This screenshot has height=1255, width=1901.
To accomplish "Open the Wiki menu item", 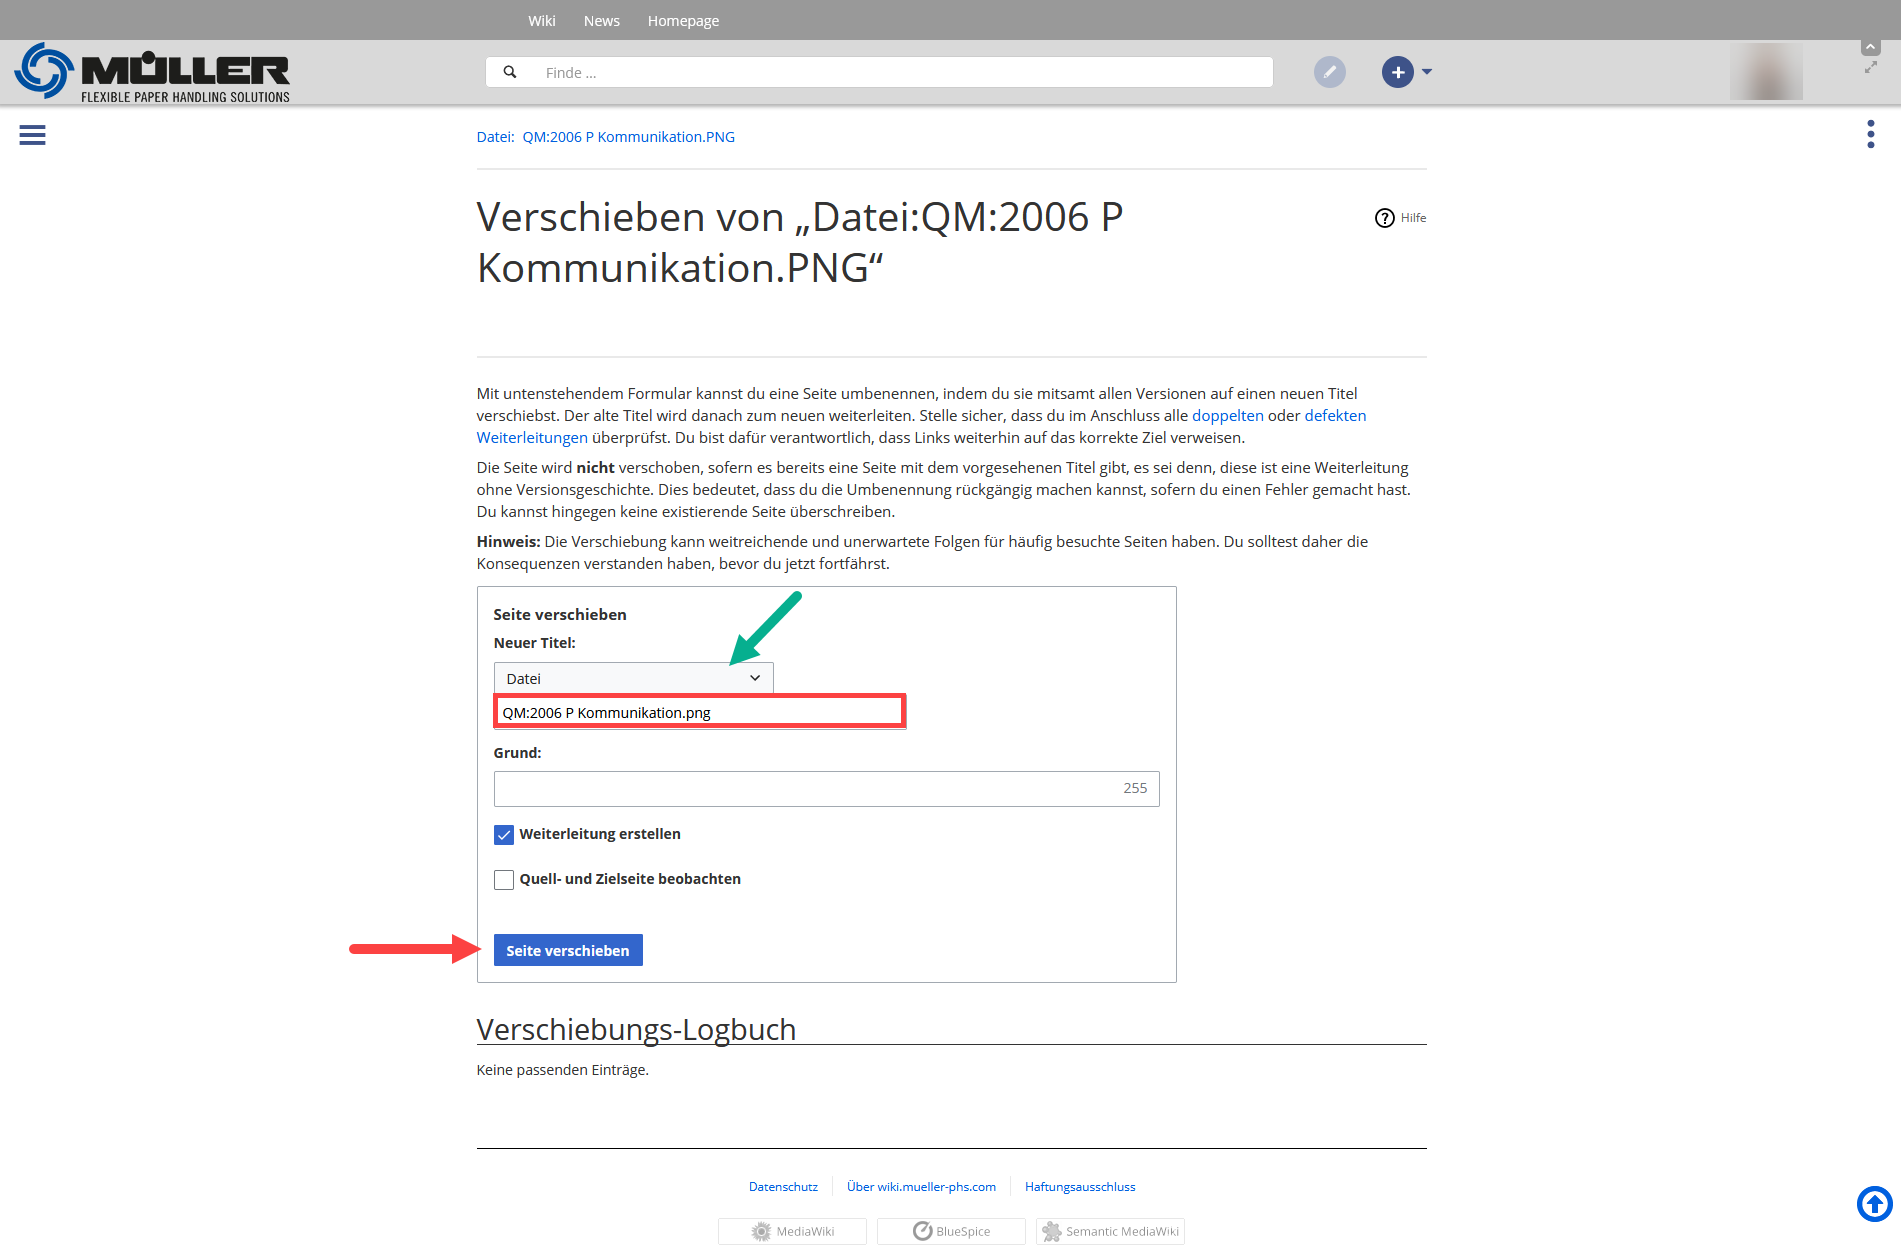I will click(x=541, y=21).
